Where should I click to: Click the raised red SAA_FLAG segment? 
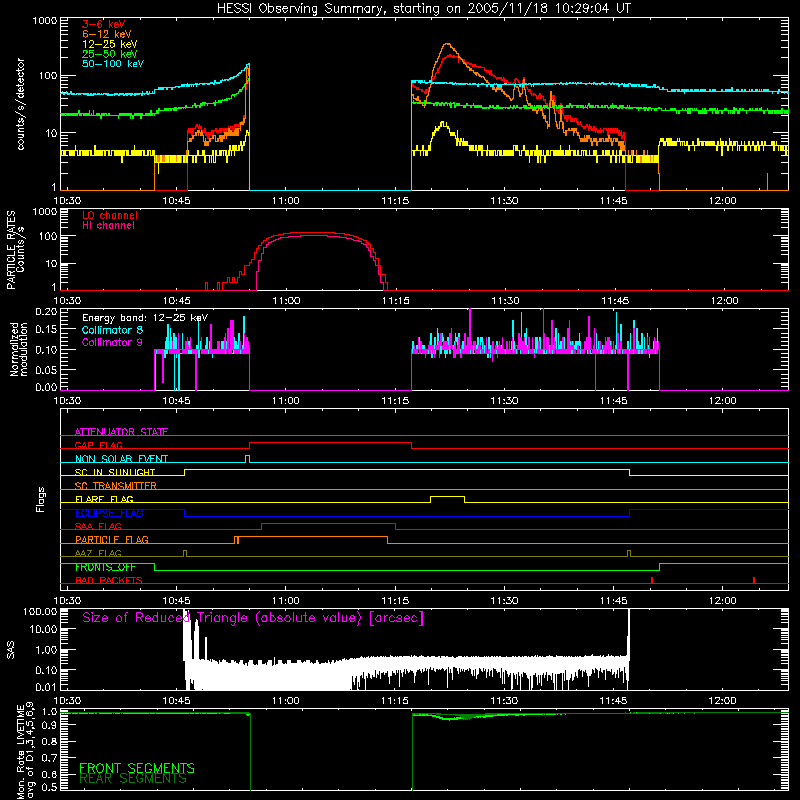(329, 523)
